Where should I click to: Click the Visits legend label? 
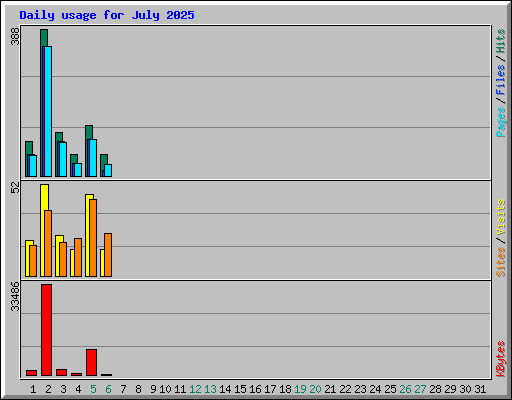500,217
